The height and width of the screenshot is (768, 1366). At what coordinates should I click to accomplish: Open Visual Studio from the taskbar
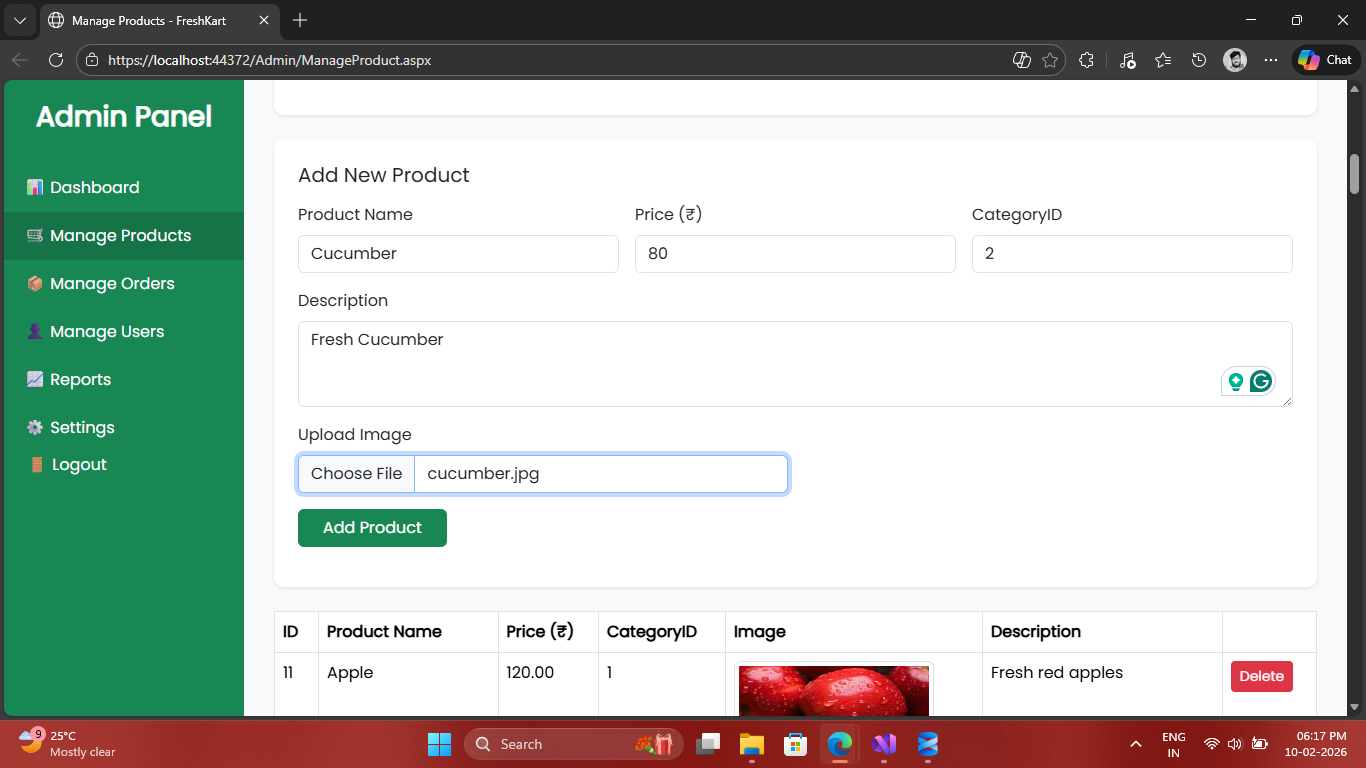[884, 744]
